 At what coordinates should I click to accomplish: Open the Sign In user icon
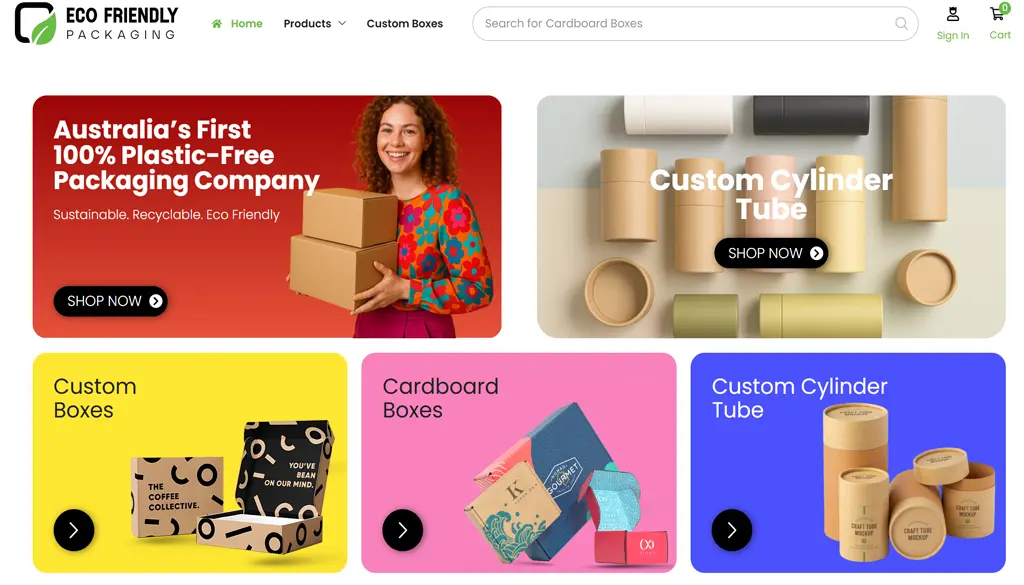pos(953,14)
